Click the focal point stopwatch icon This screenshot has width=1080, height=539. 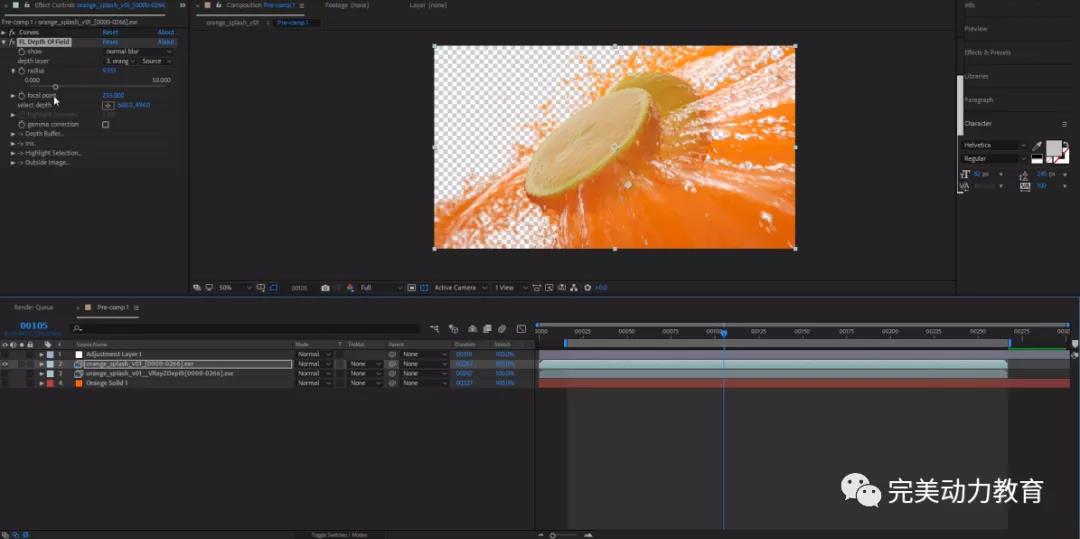21,95
